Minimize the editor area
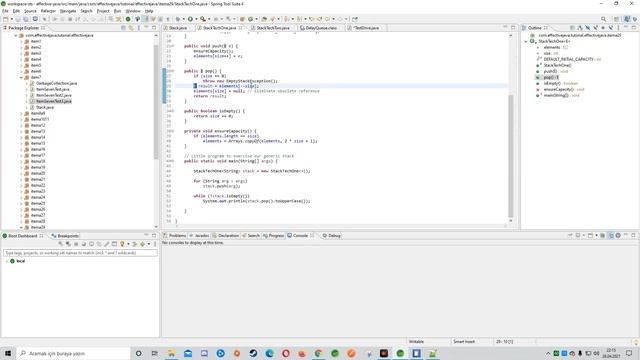Image resolution: width=640 pixels, height=360 pixels. (x=505, y=27)
